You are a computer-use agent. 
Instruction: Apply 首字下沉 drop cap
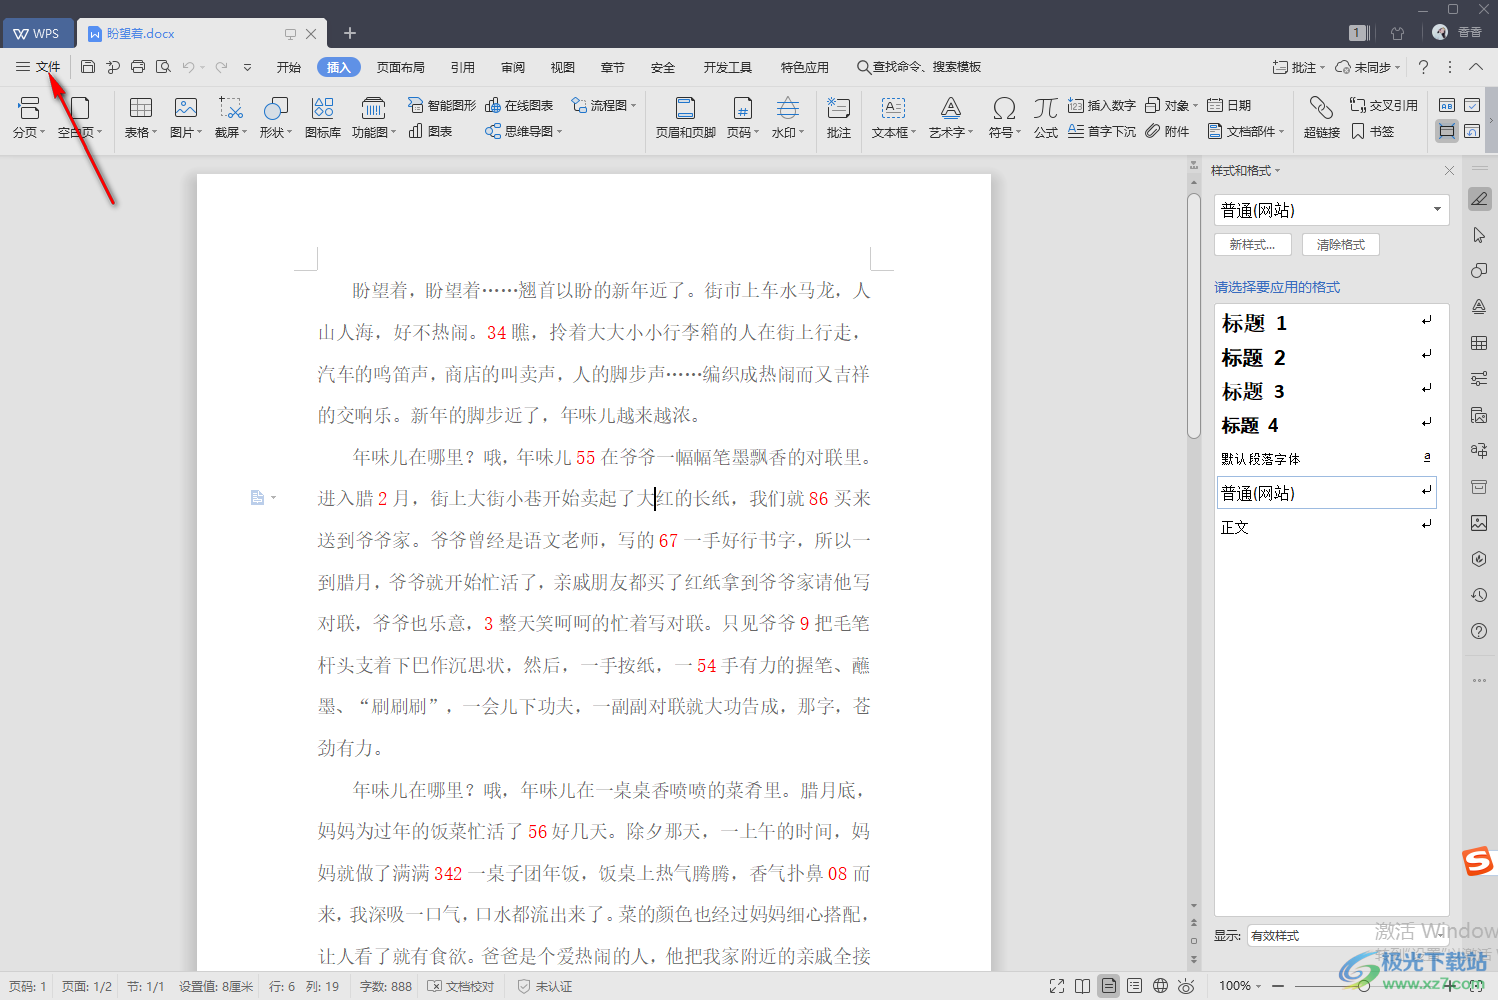pos(1102,131)
